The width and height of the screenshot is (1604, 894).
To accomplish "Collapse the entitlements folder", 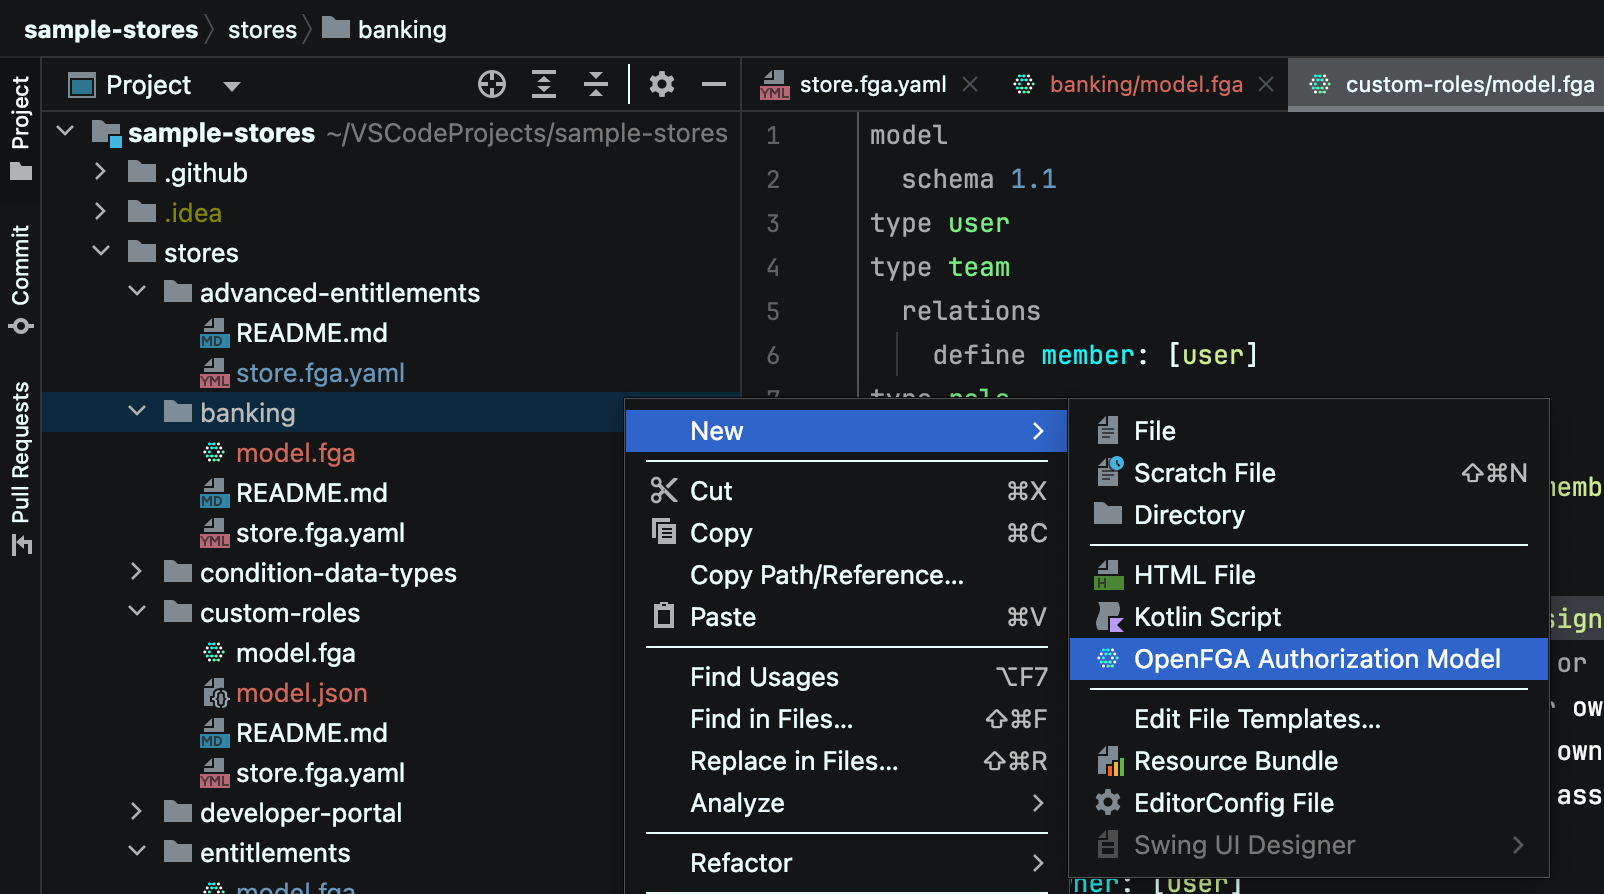I will [x=137, y=851].
